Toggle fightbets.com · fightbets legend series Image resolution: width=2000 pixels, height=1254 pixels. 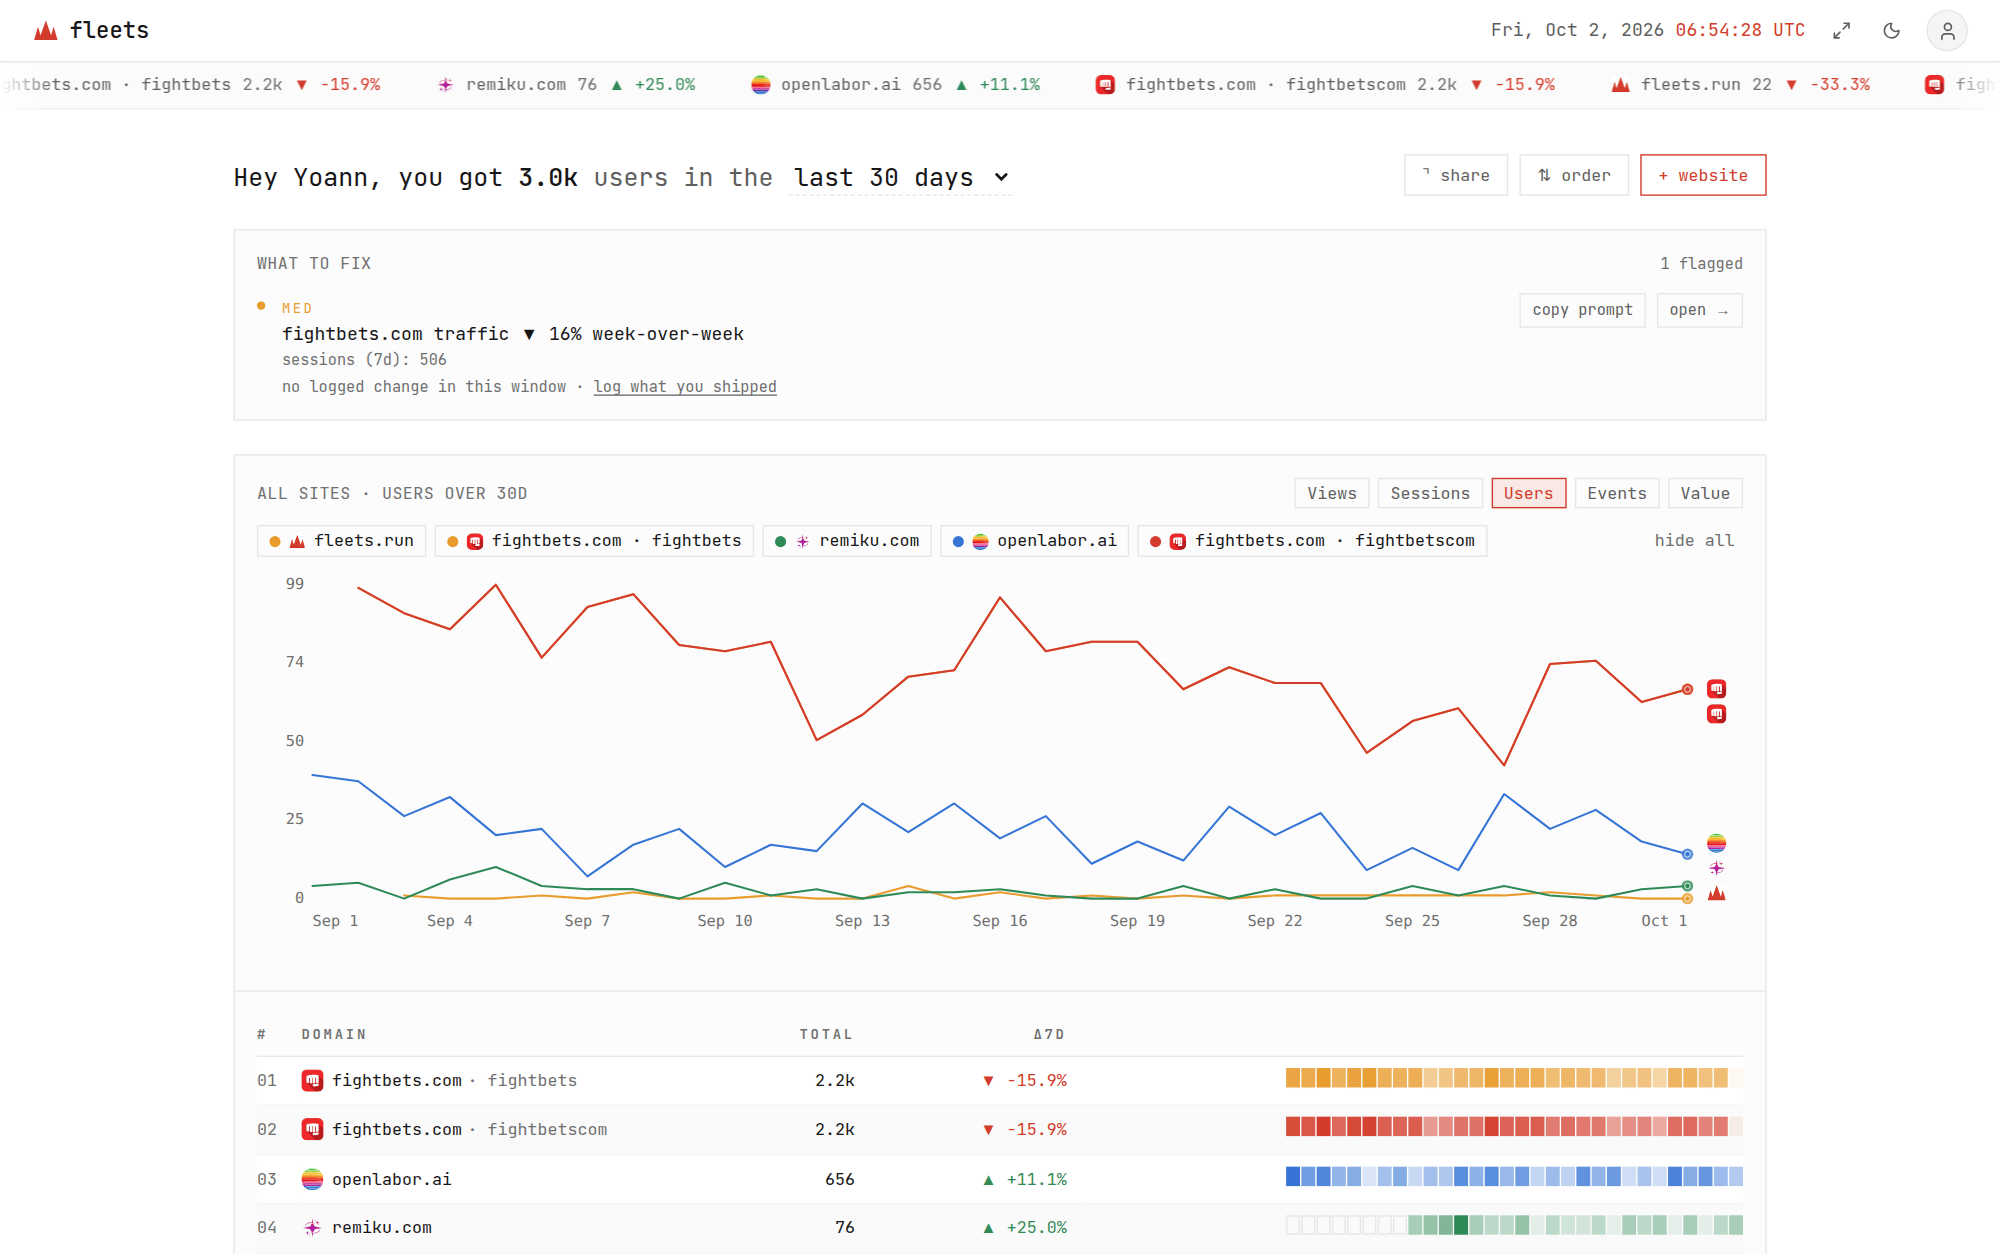coord(595,541)
